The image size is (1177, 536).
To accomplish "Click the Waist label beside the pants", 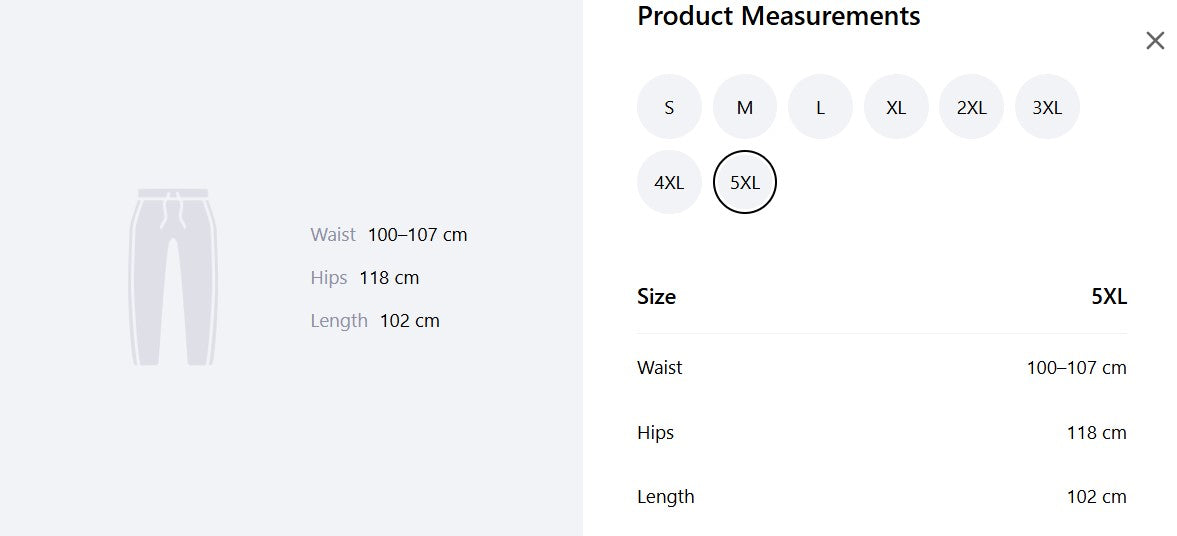I will [333, 235].
